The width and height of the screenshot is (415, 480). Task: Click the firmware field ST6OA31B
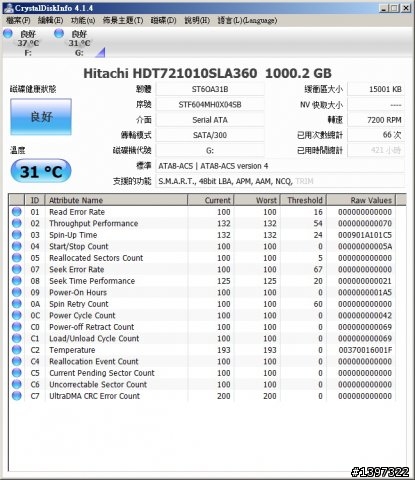pyautogui.click(x=210, y=89)
